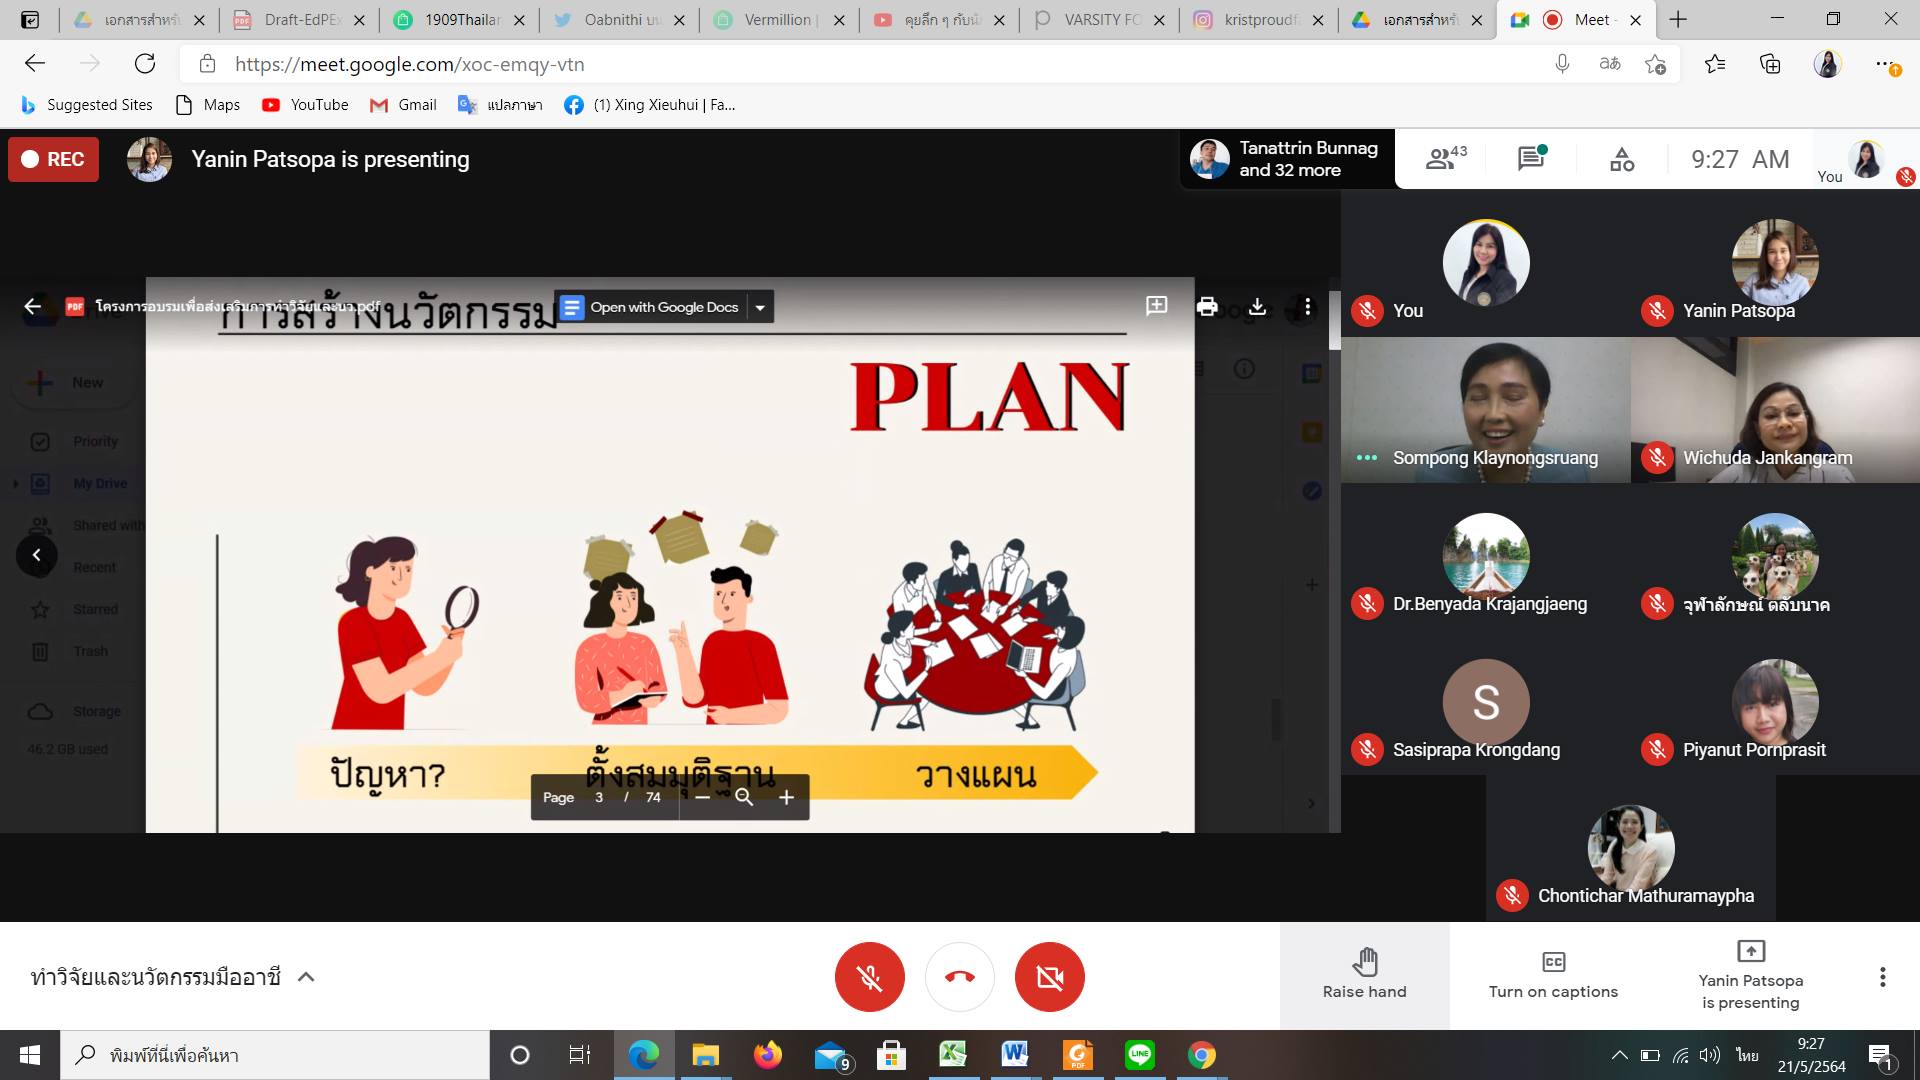
Task: Toggle the camera on/off button
Action: [1049, 977]
